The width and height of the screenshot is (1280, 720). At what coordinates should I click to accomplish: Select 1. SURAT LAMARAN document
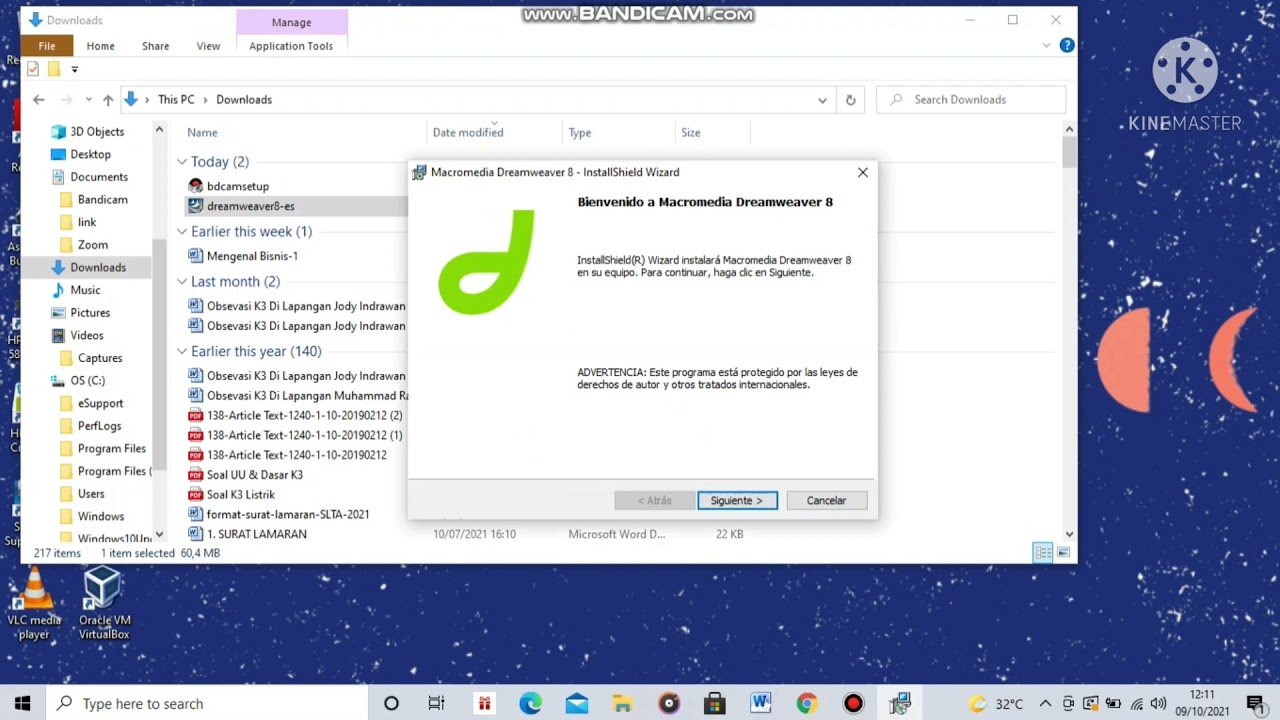[256, 534]
